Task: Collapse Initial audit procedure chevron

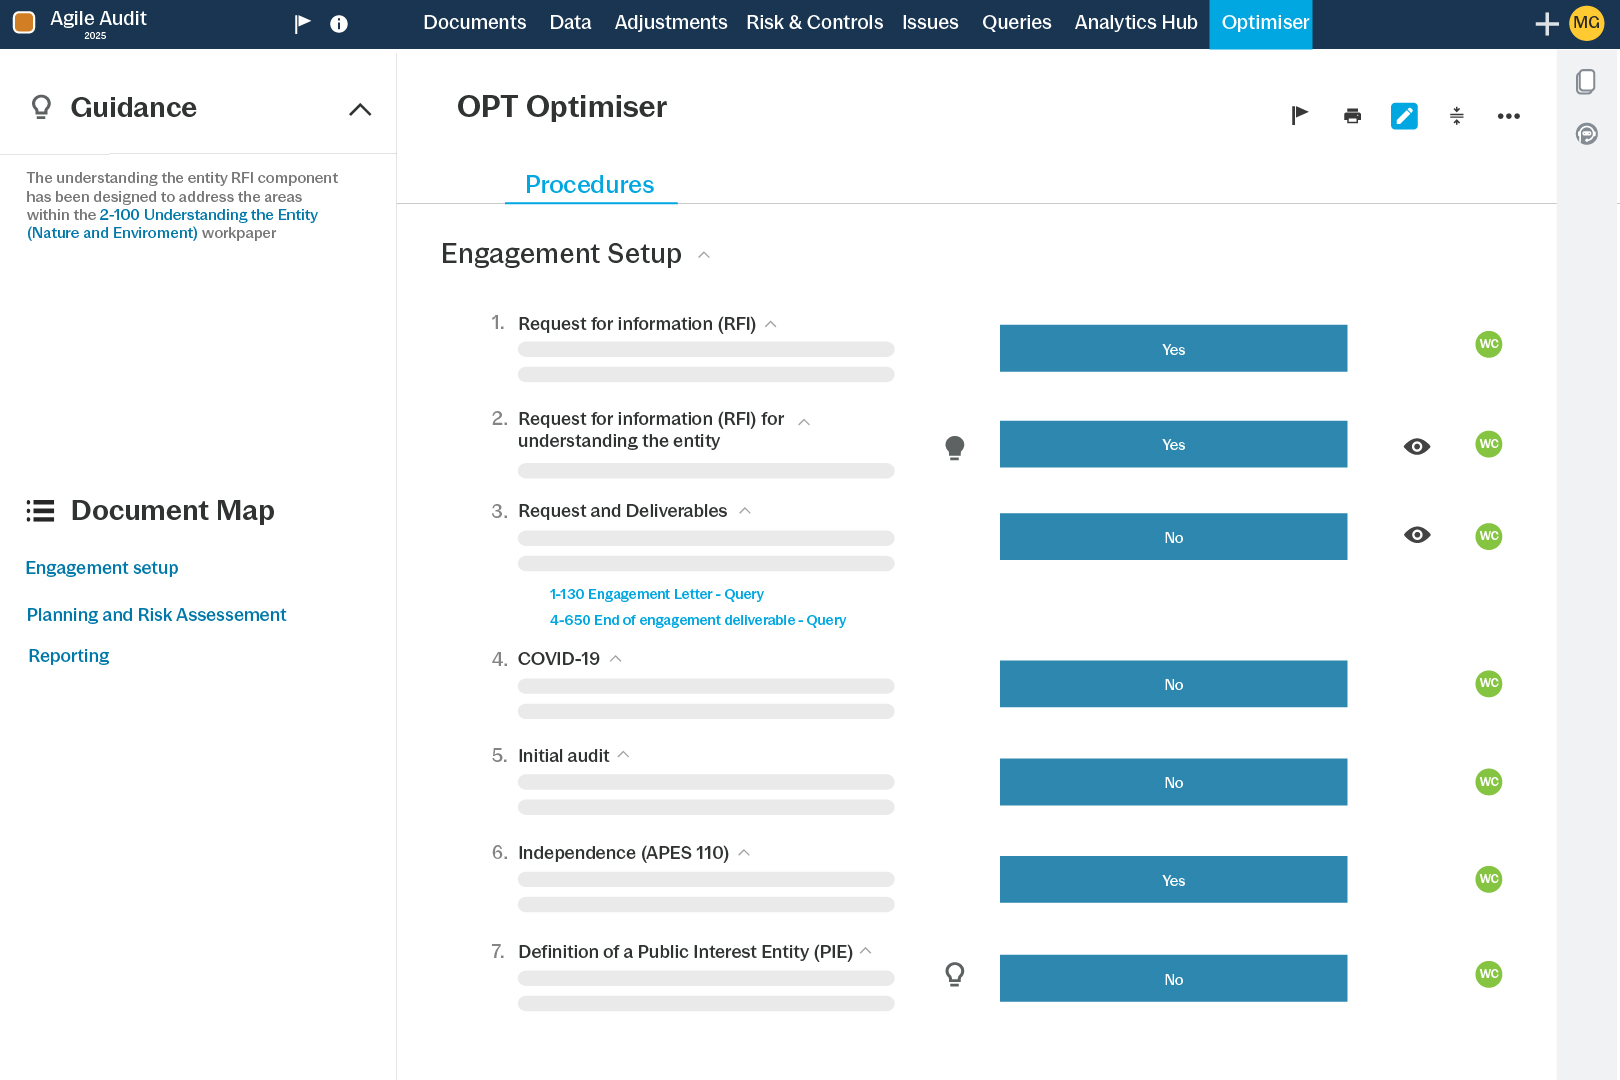Action: (624, 755)
